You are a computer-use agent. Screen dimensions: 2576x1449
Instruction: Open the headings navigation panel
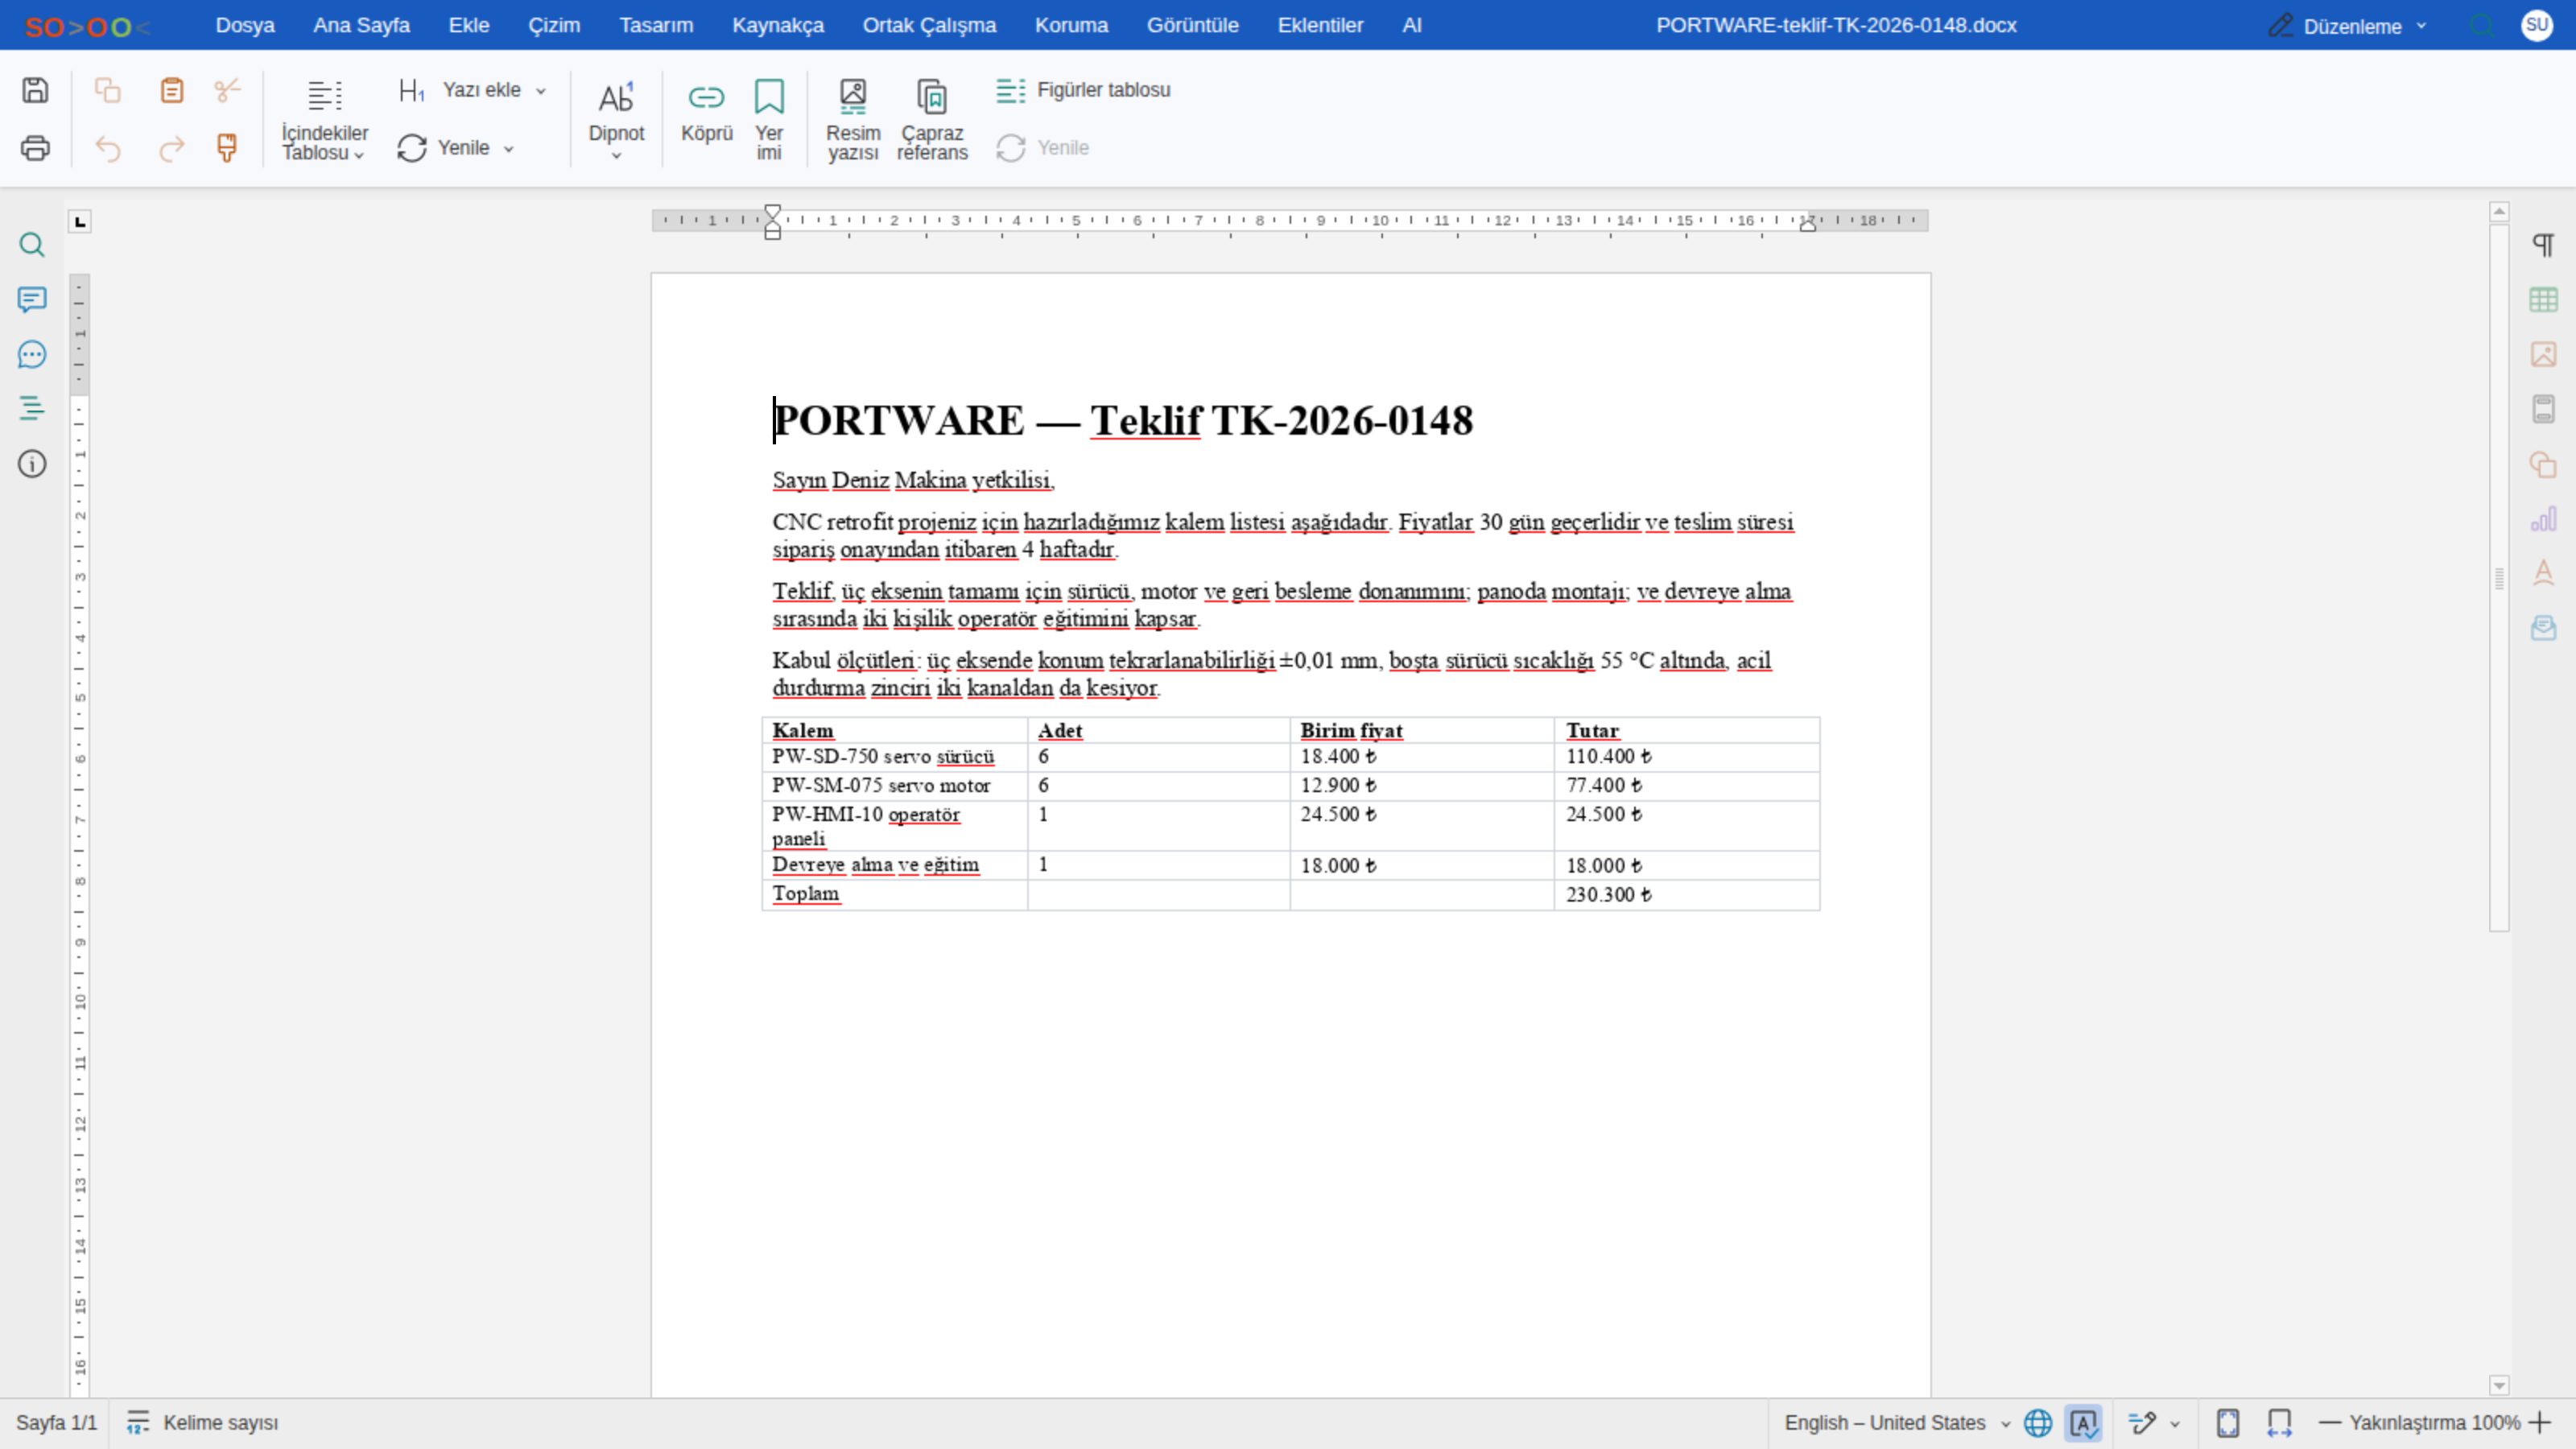32,408
